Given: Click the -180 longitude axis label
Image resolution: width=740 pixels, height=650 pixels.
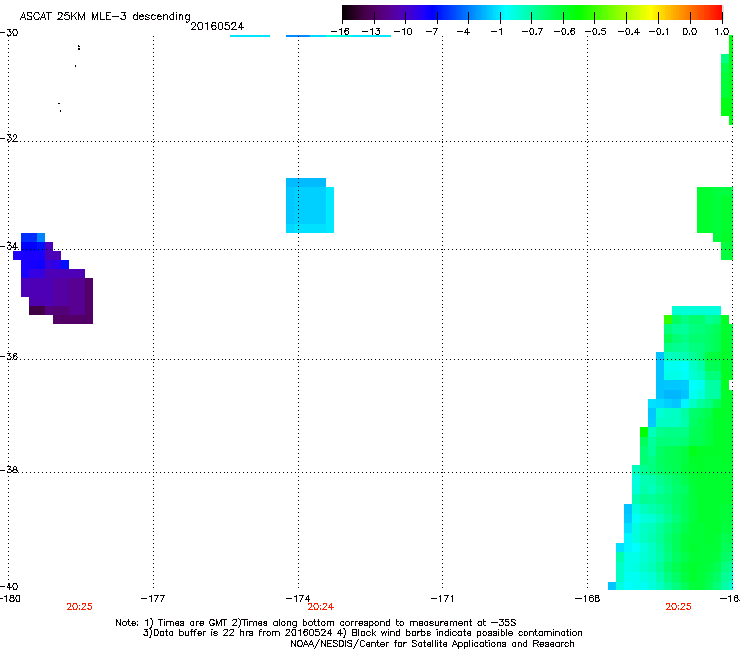Looking at the screenshot, I should [10, 599].
